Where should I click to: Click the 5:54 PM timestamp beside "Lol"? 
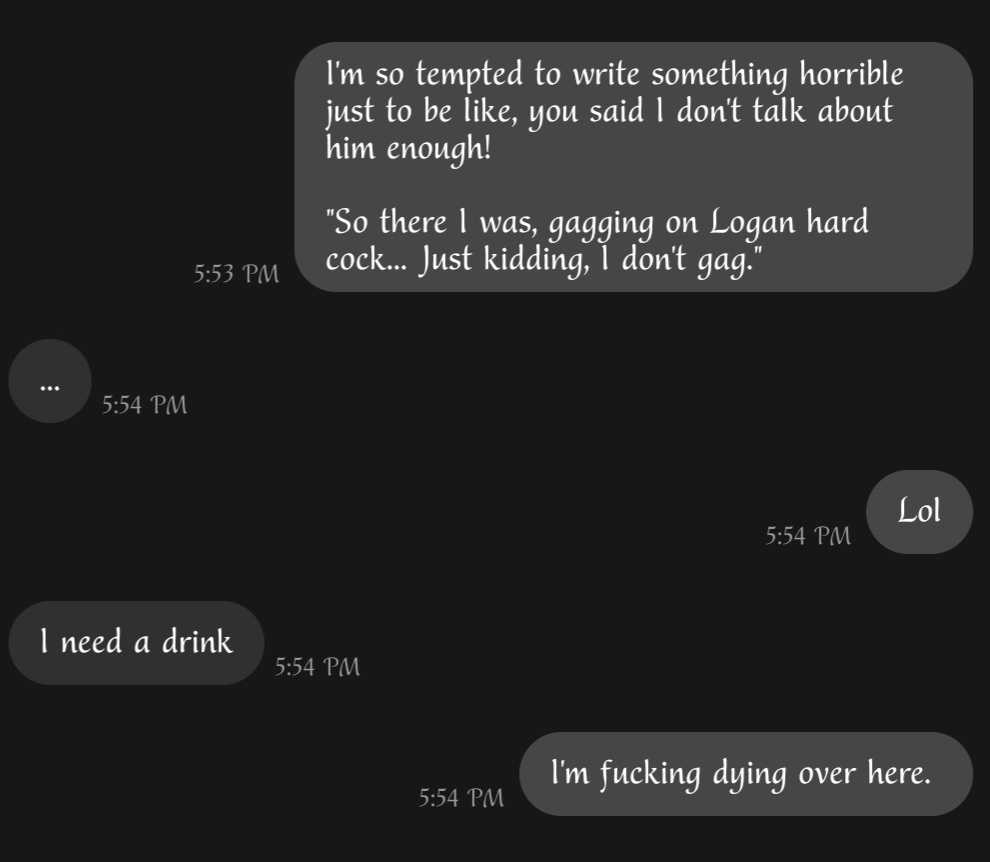(808, 536)
